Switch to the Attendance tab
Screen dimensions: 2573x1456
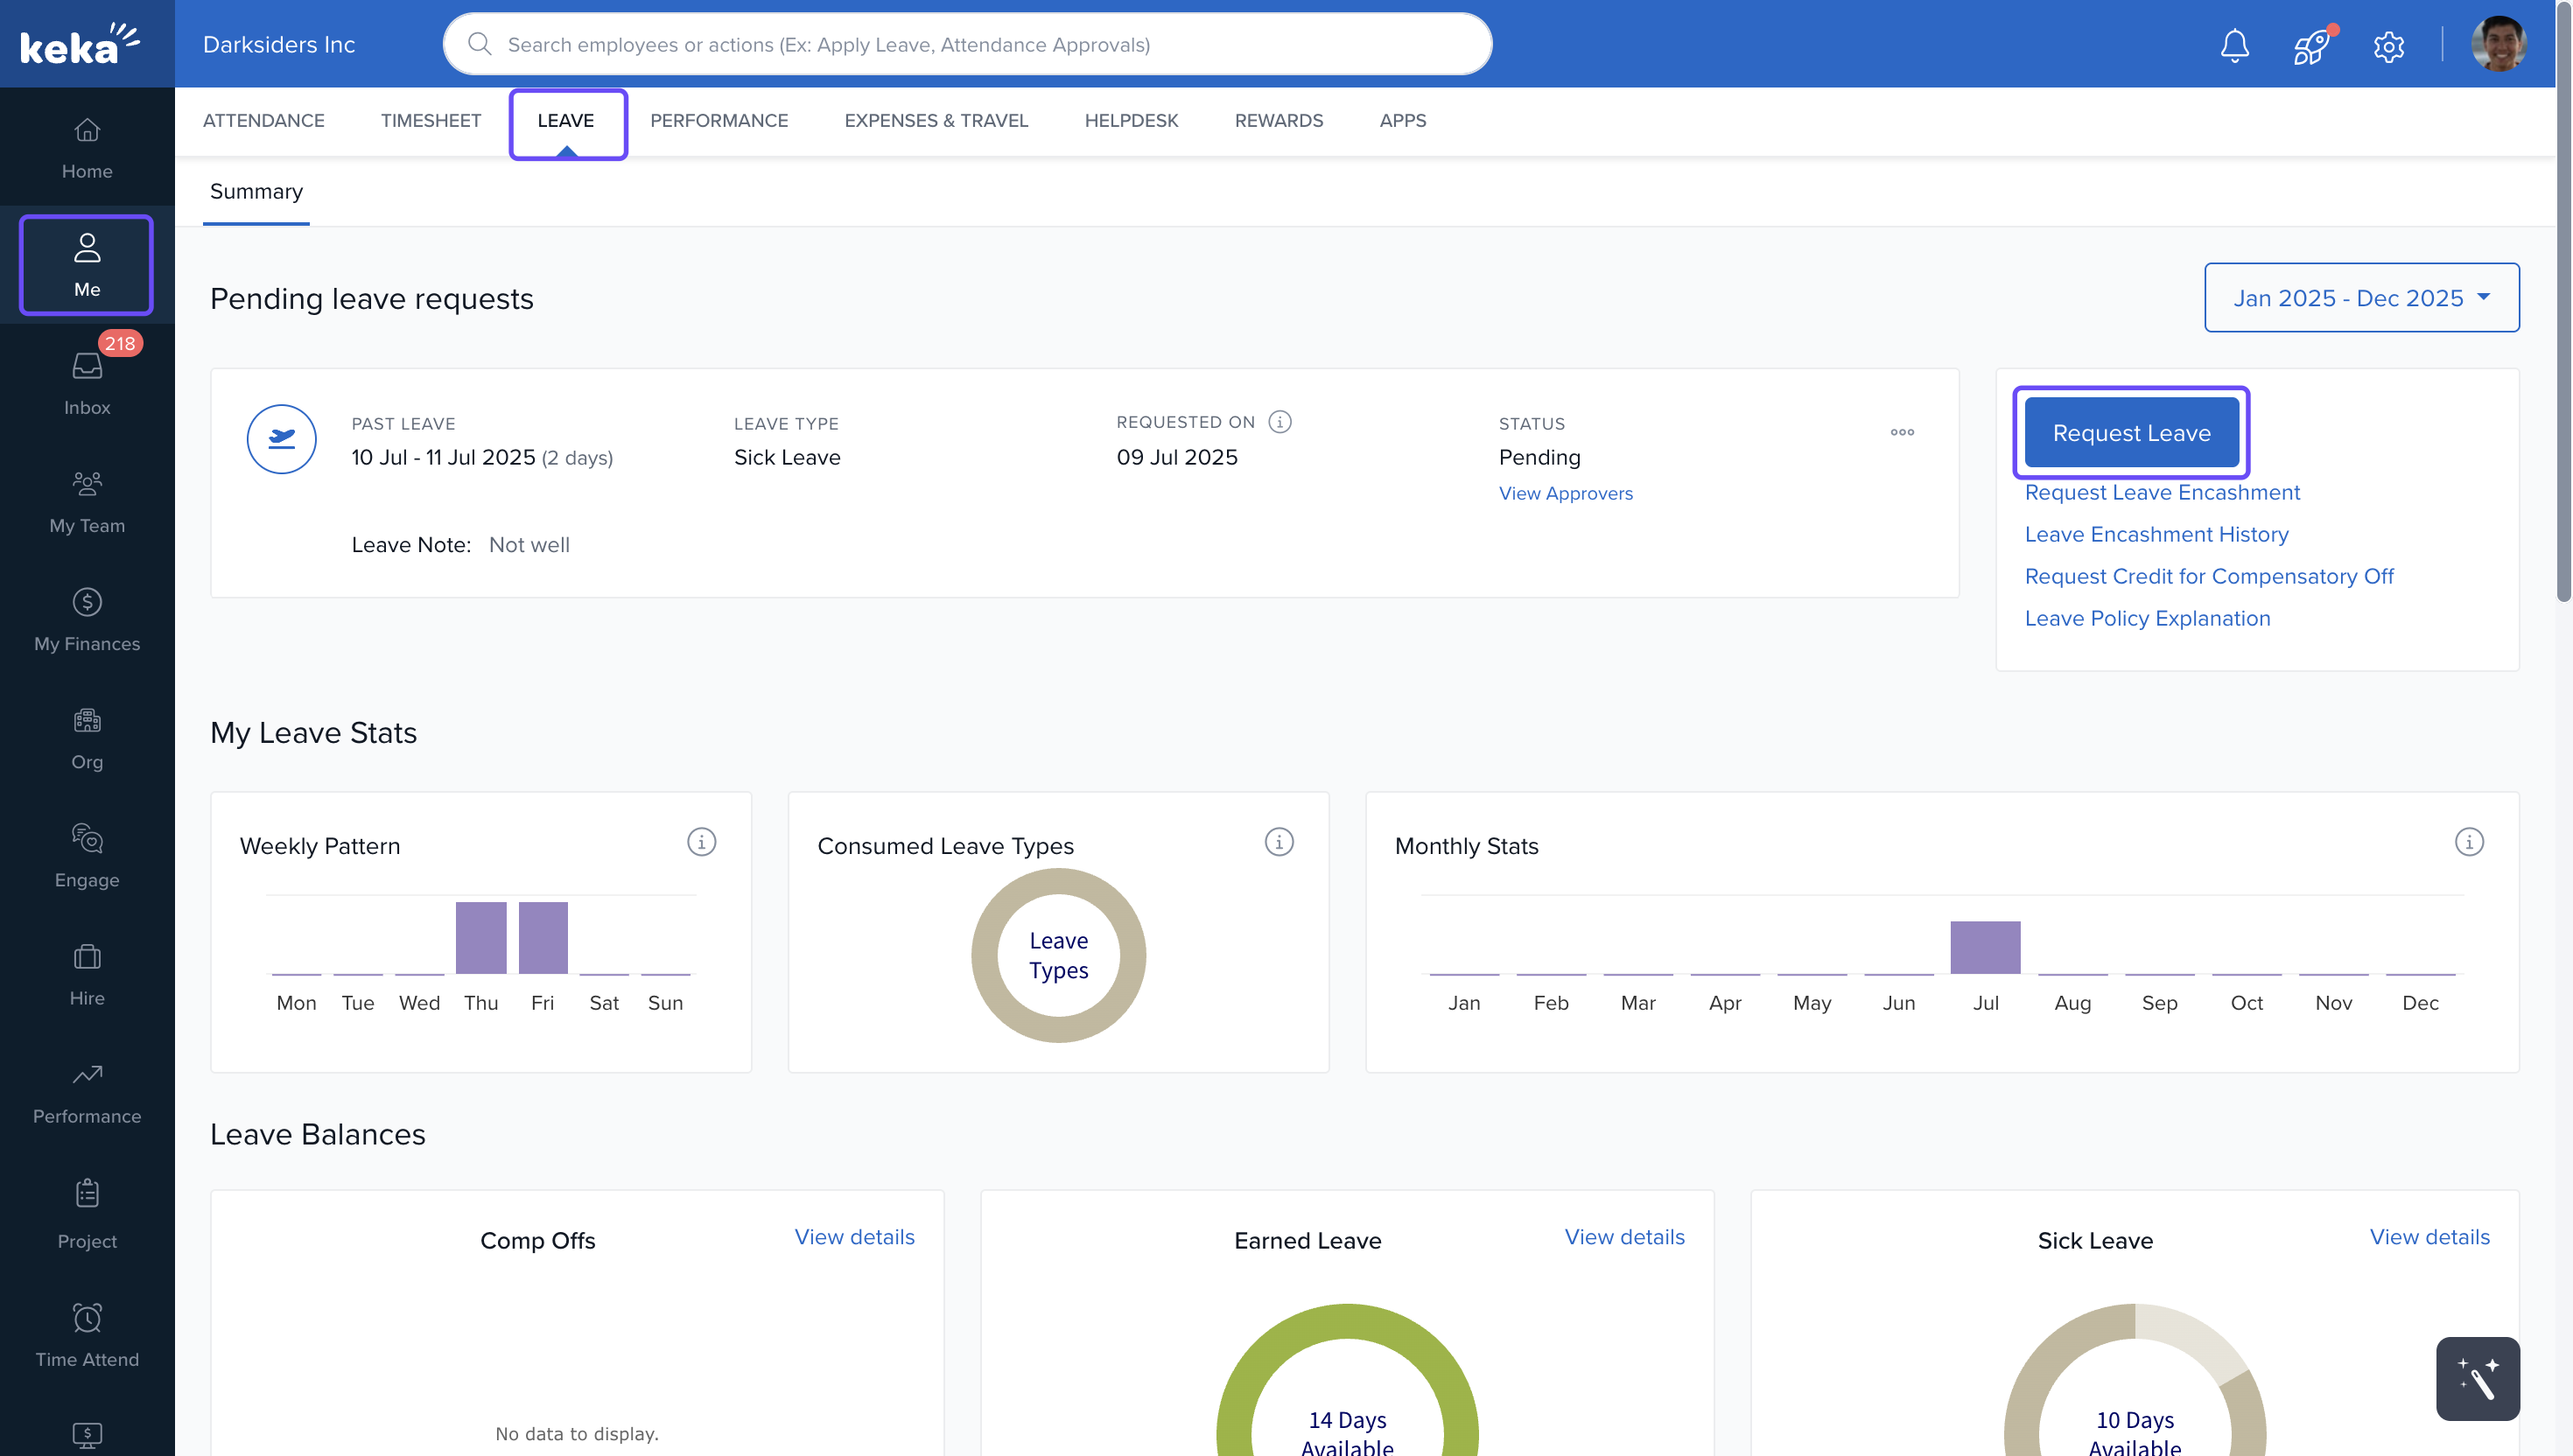click(x=263, y=120)
